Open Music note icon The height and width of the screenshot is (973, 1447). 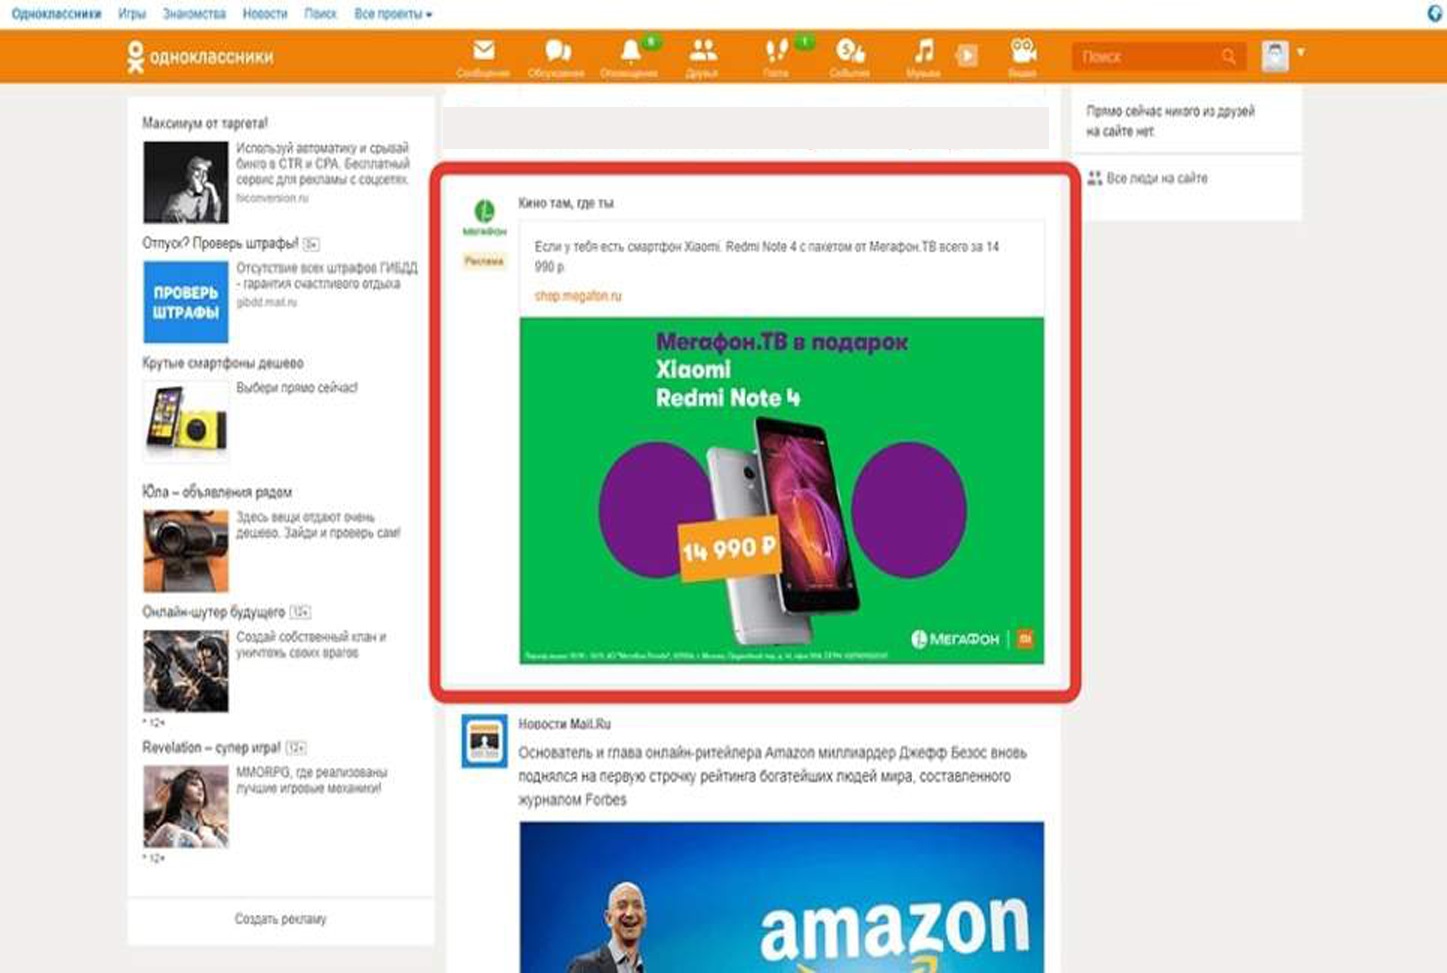923,54
